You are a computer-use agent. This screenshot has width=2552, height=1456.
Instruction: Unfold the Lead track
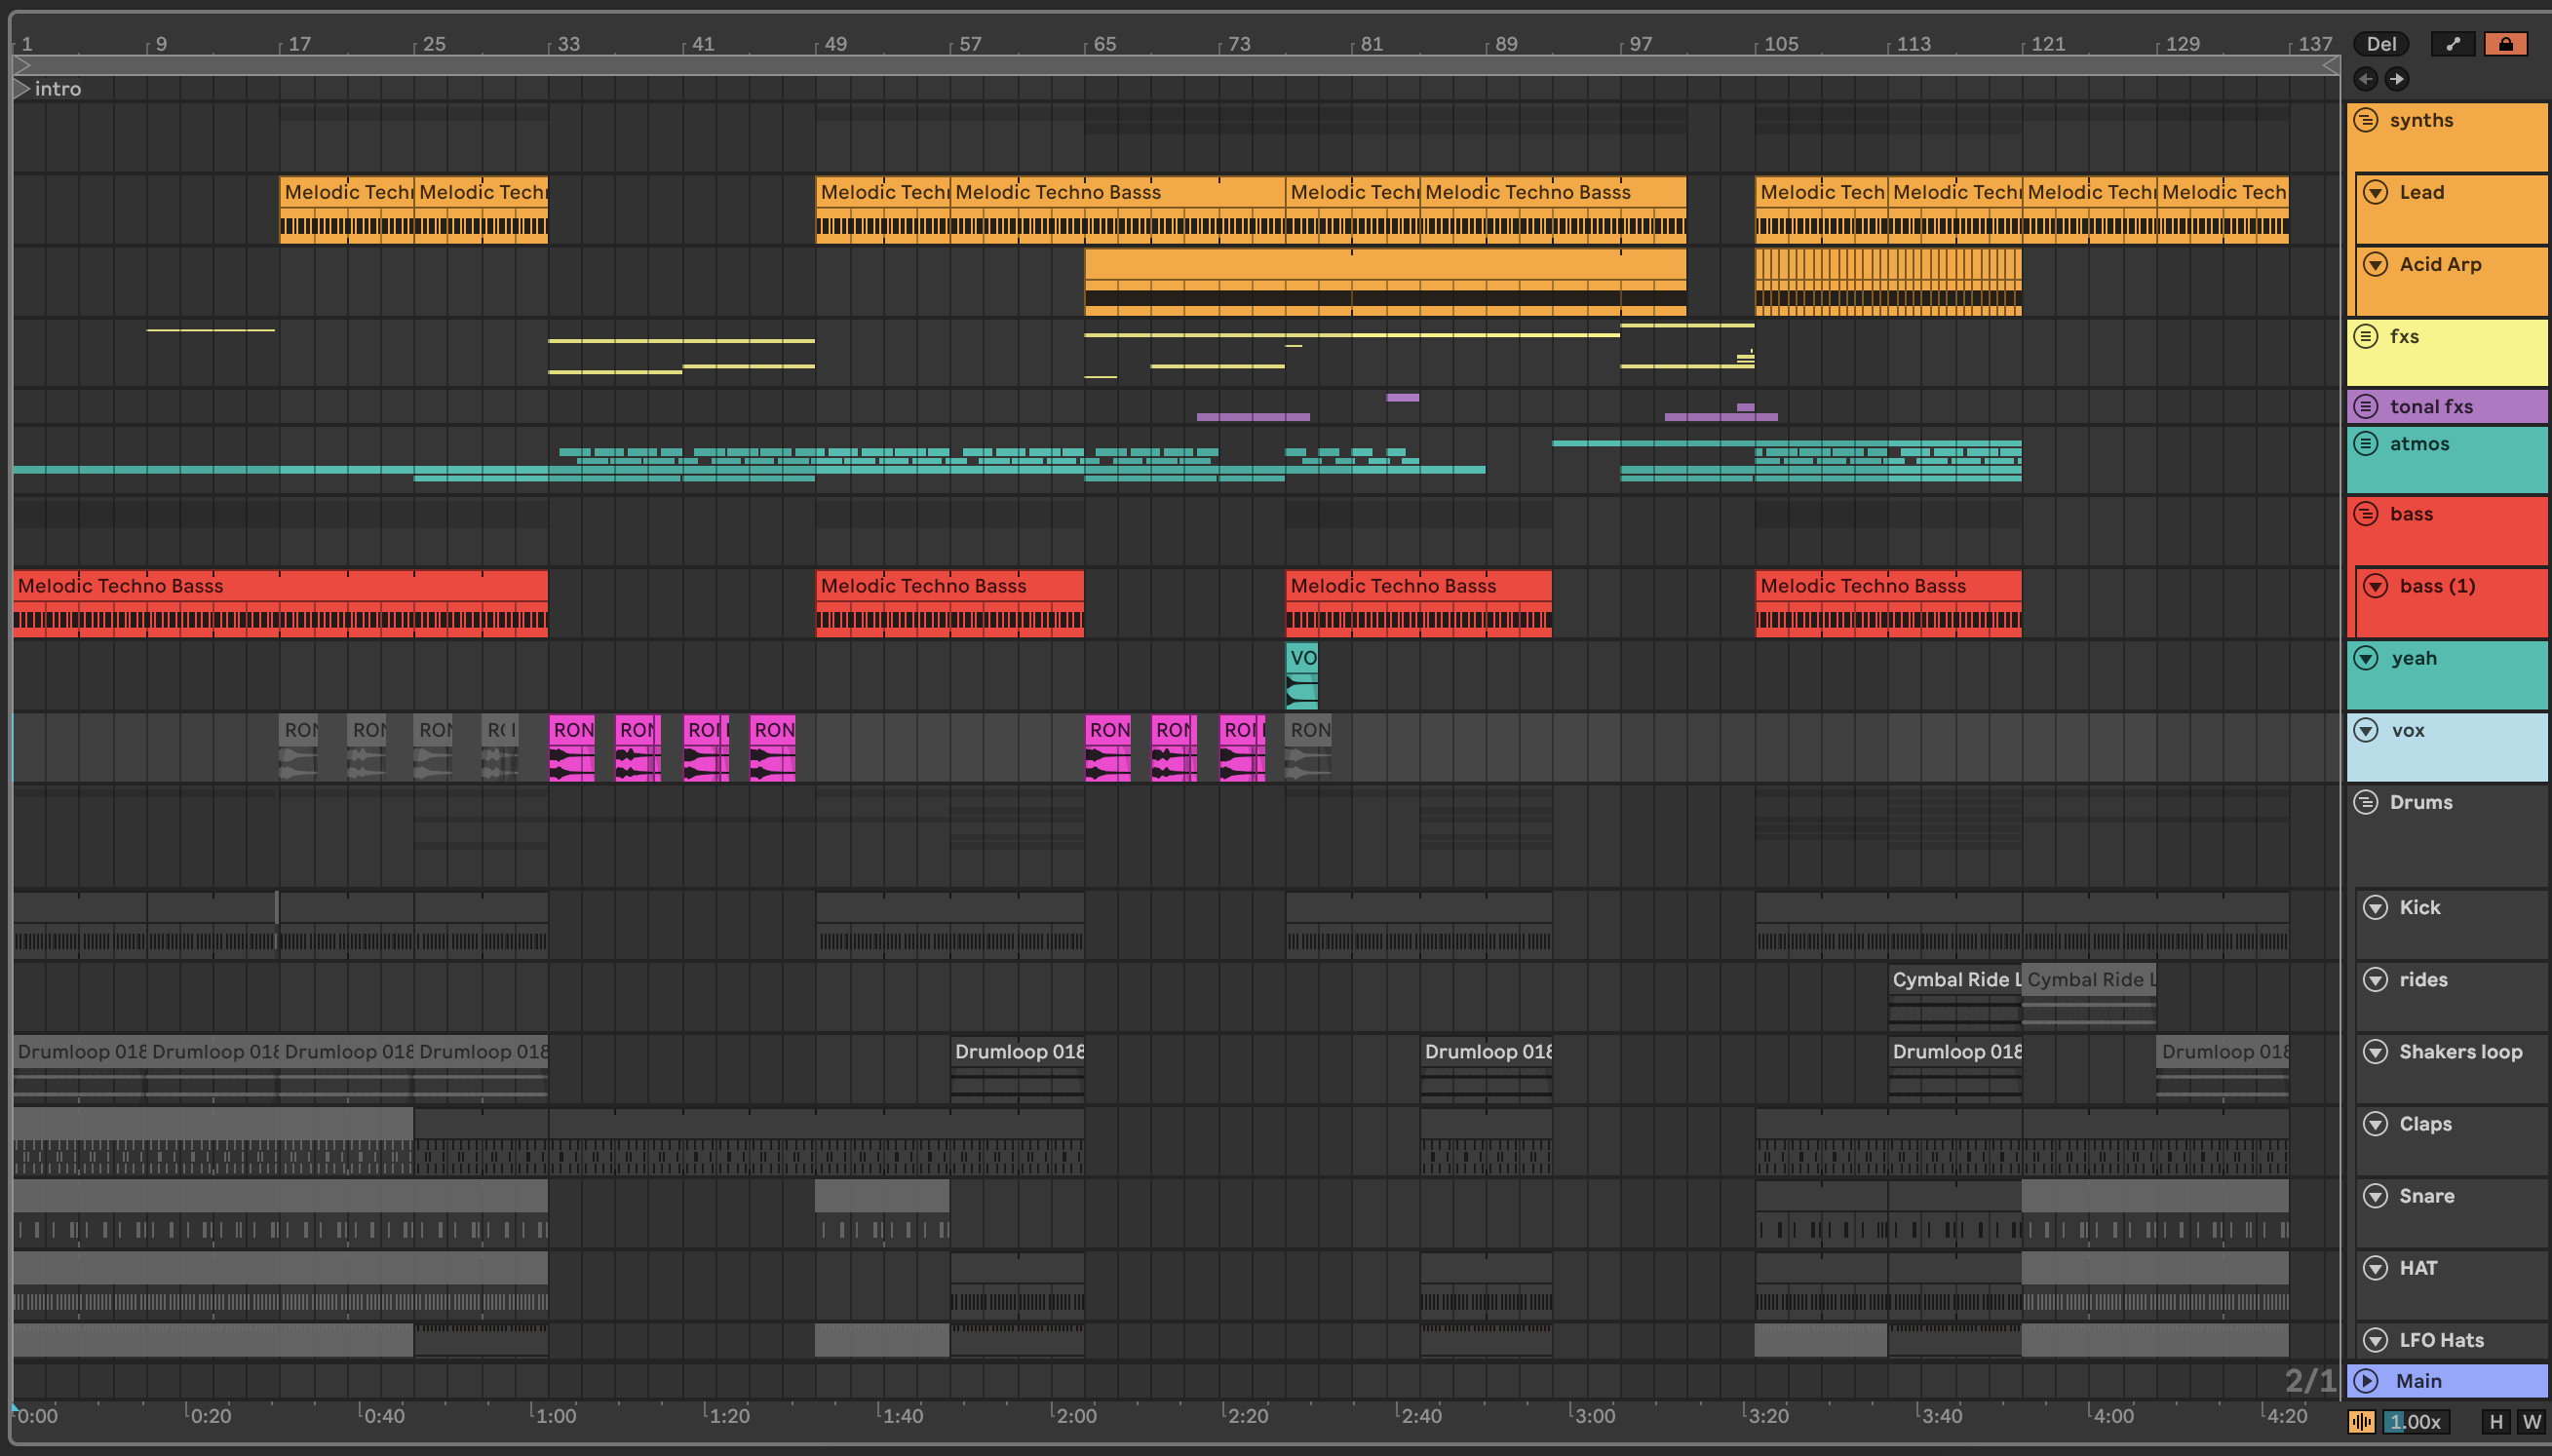click(x=2376, y=192)
